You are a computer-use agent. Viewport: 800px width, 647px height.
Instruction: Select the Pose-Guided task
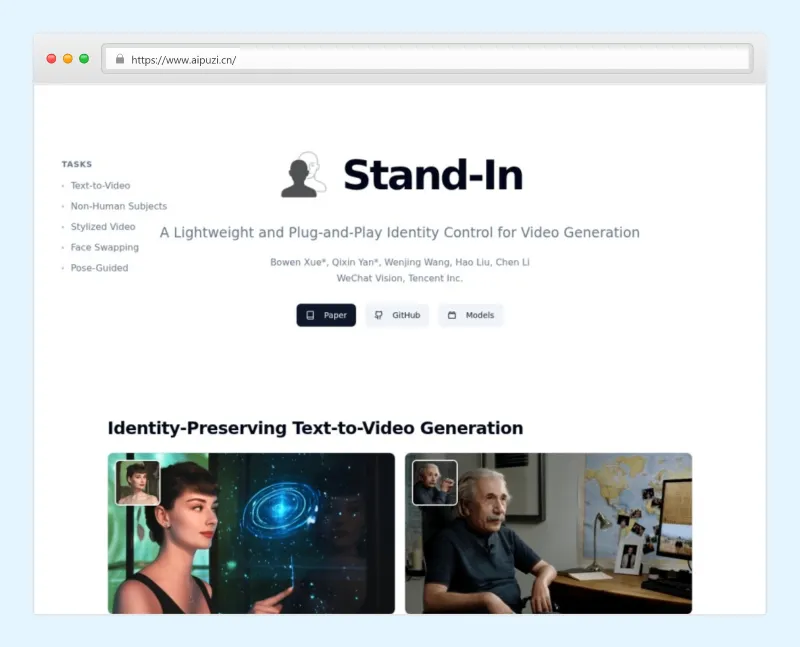click(x=97, y=268)
